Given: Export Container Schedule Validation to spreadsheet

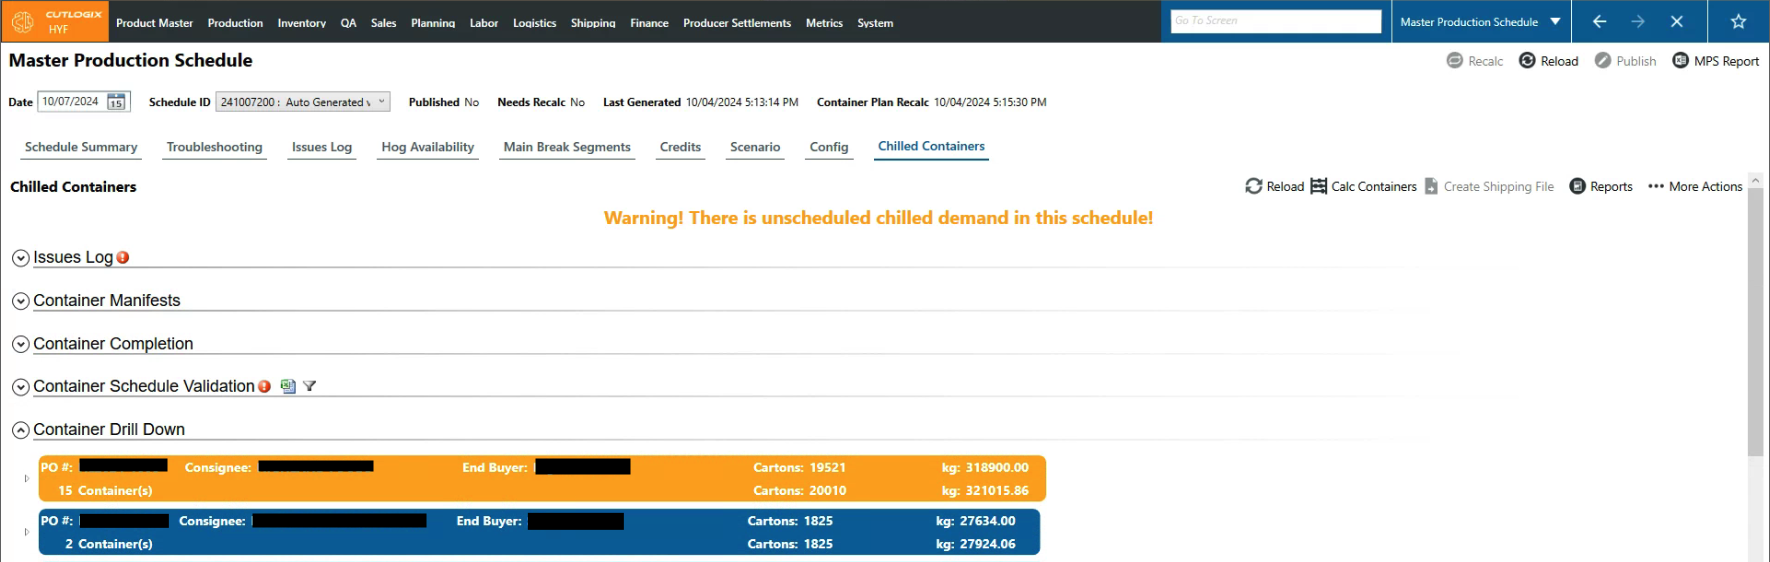Looking at the screenshot, I should (x=288, y=386).
